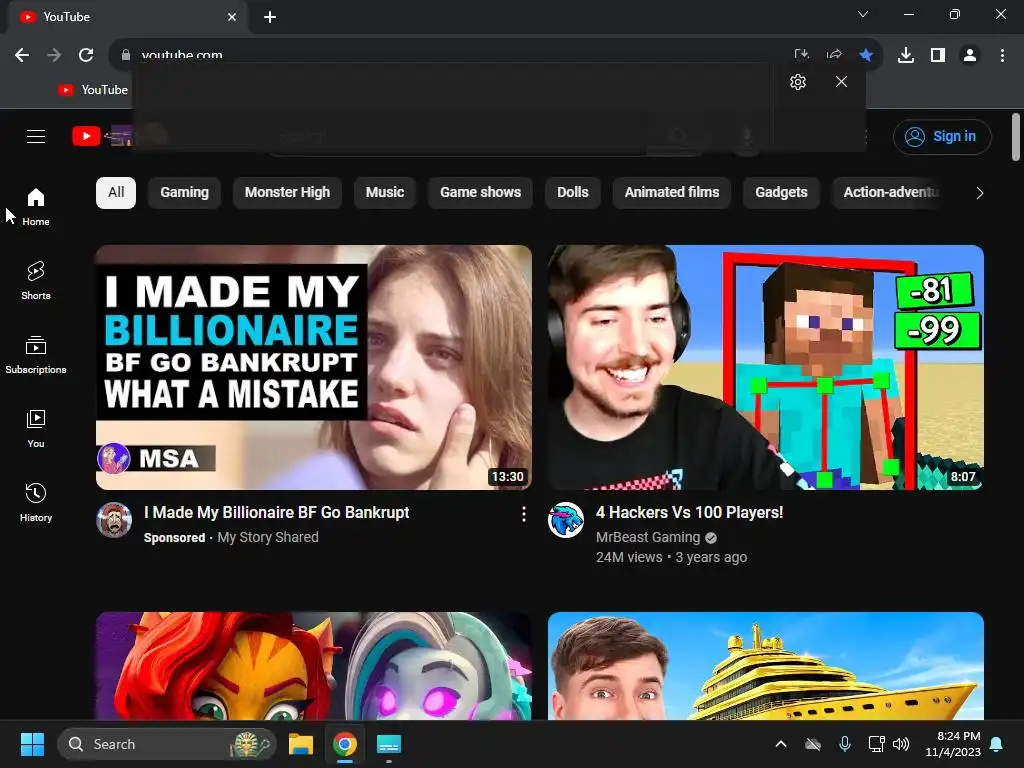The width and height of the screenshot is (1024, 768).
Task: Open the Billionaire BF sponsored video thumbnail
Action: pos(313,367)
